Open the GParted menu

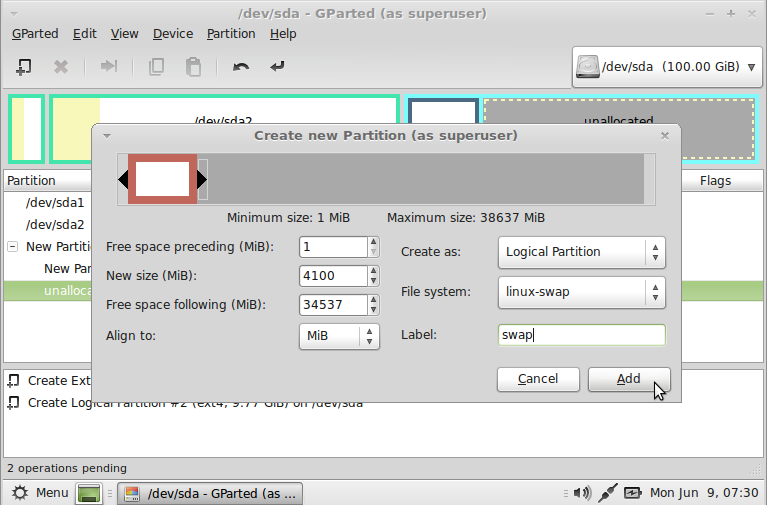(35, 34)
